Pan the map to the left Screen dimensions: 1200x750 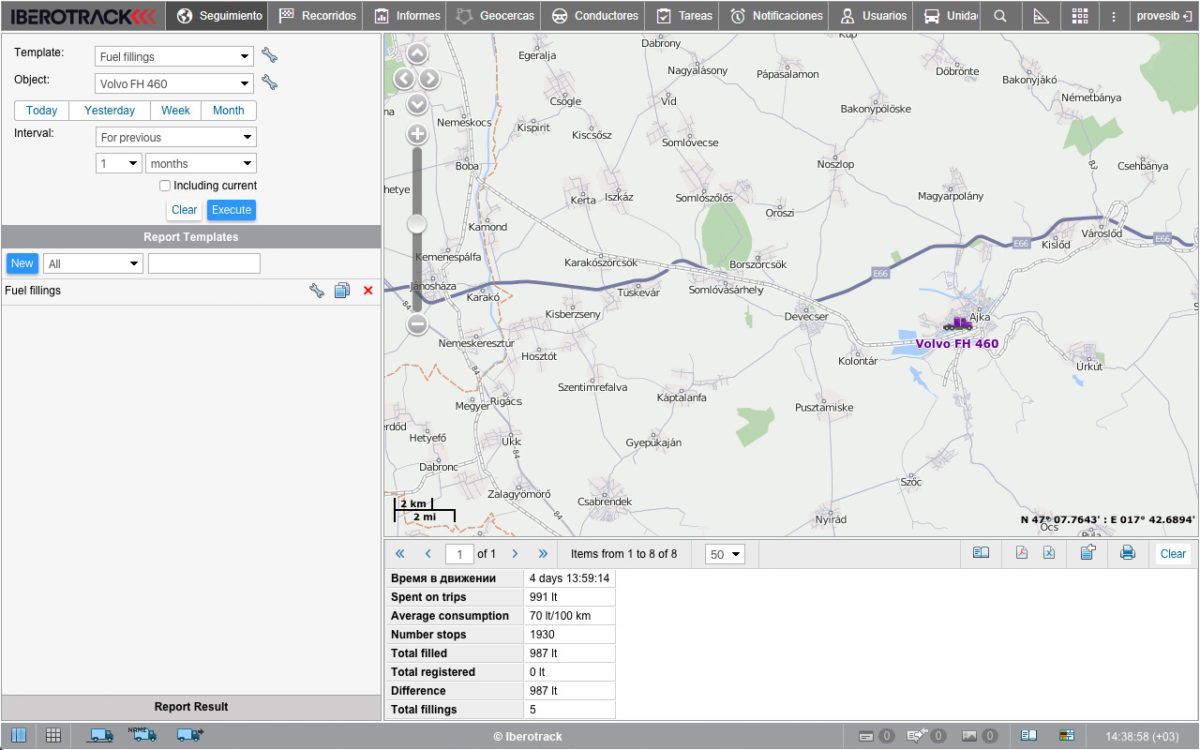coord(404,78)
